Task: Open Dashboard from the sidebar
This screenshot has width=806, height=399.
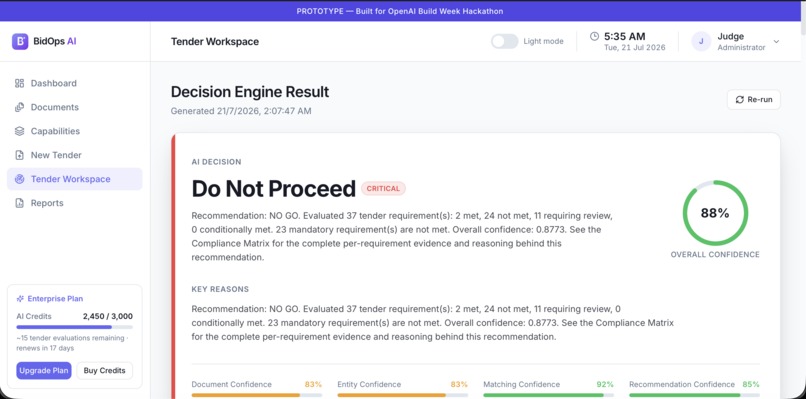Action: click(x=75, y=83)
